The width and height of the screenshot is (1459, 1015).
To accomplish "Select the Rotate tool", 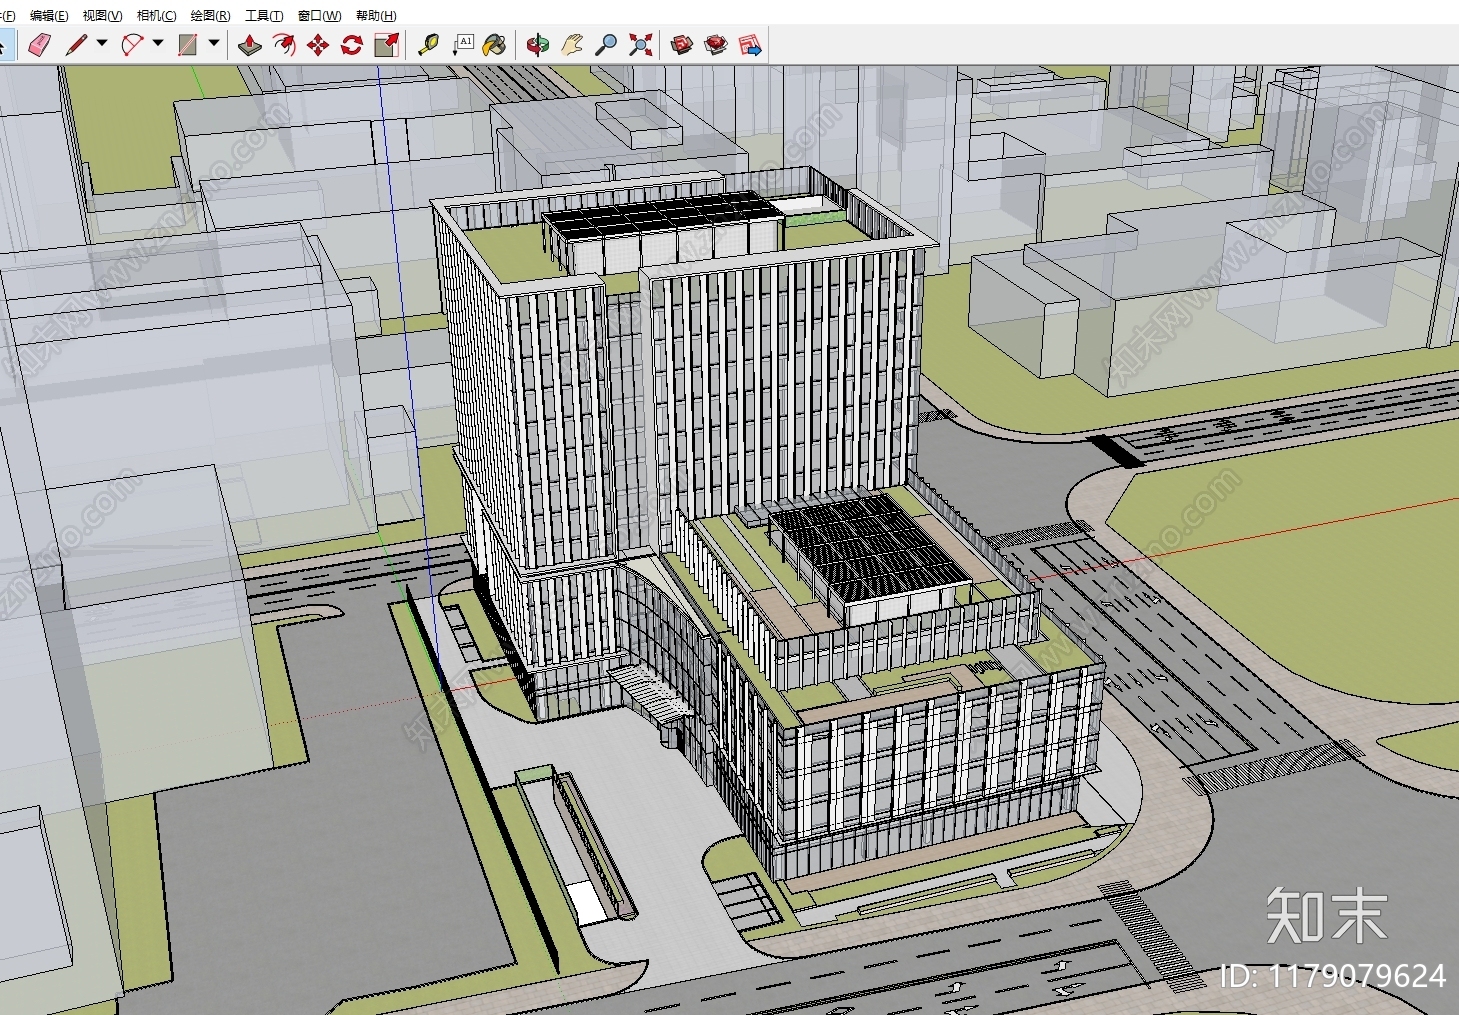I will pyautogui.click(x=352, y=45).
